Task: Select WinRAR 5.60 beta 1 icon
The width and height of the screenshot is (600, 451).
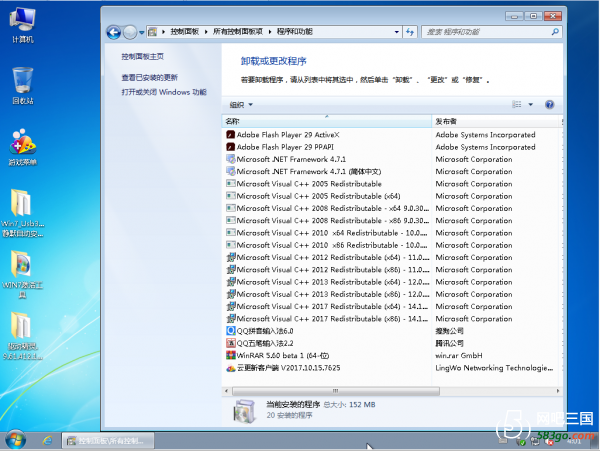Action: click(x=230, y=355)
